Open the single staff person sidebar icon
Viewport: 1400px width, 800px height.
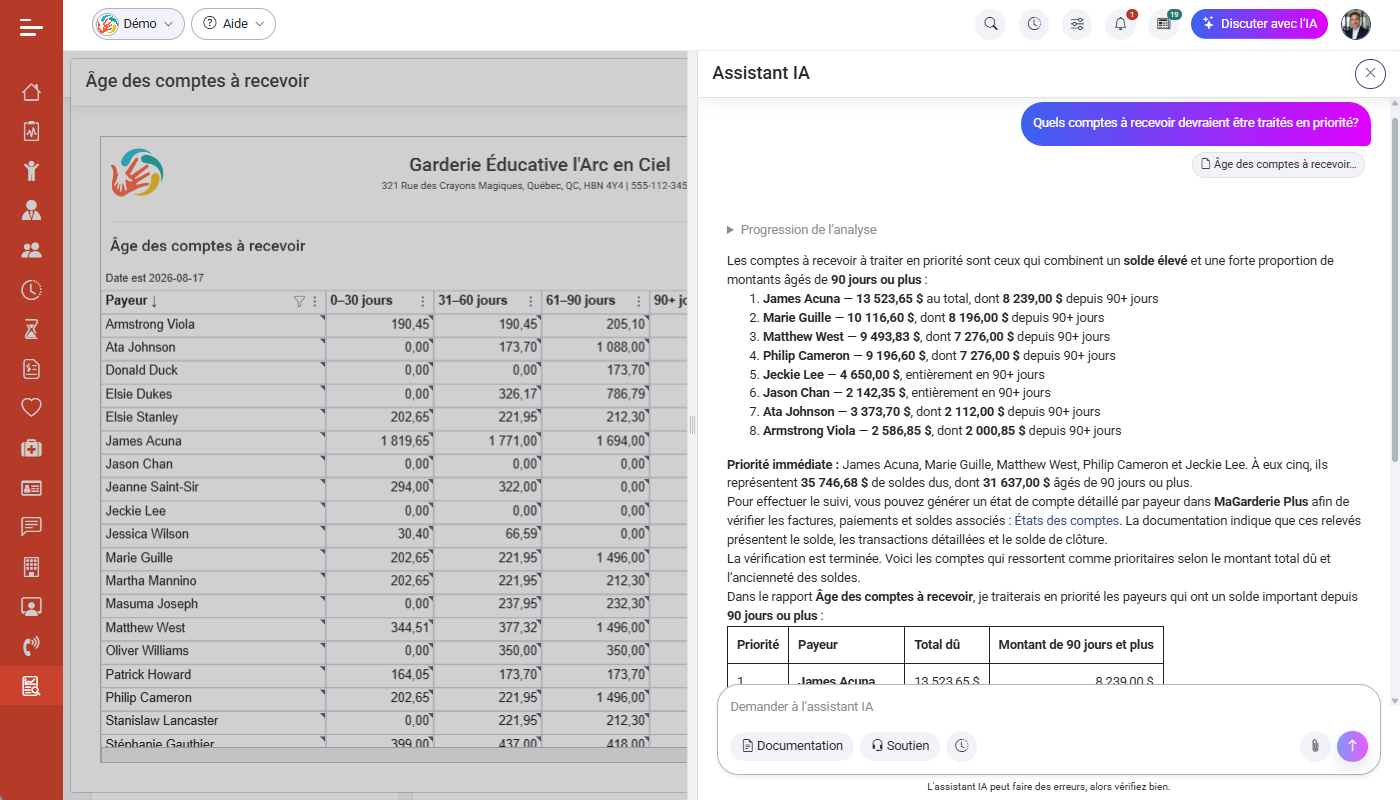31,210
